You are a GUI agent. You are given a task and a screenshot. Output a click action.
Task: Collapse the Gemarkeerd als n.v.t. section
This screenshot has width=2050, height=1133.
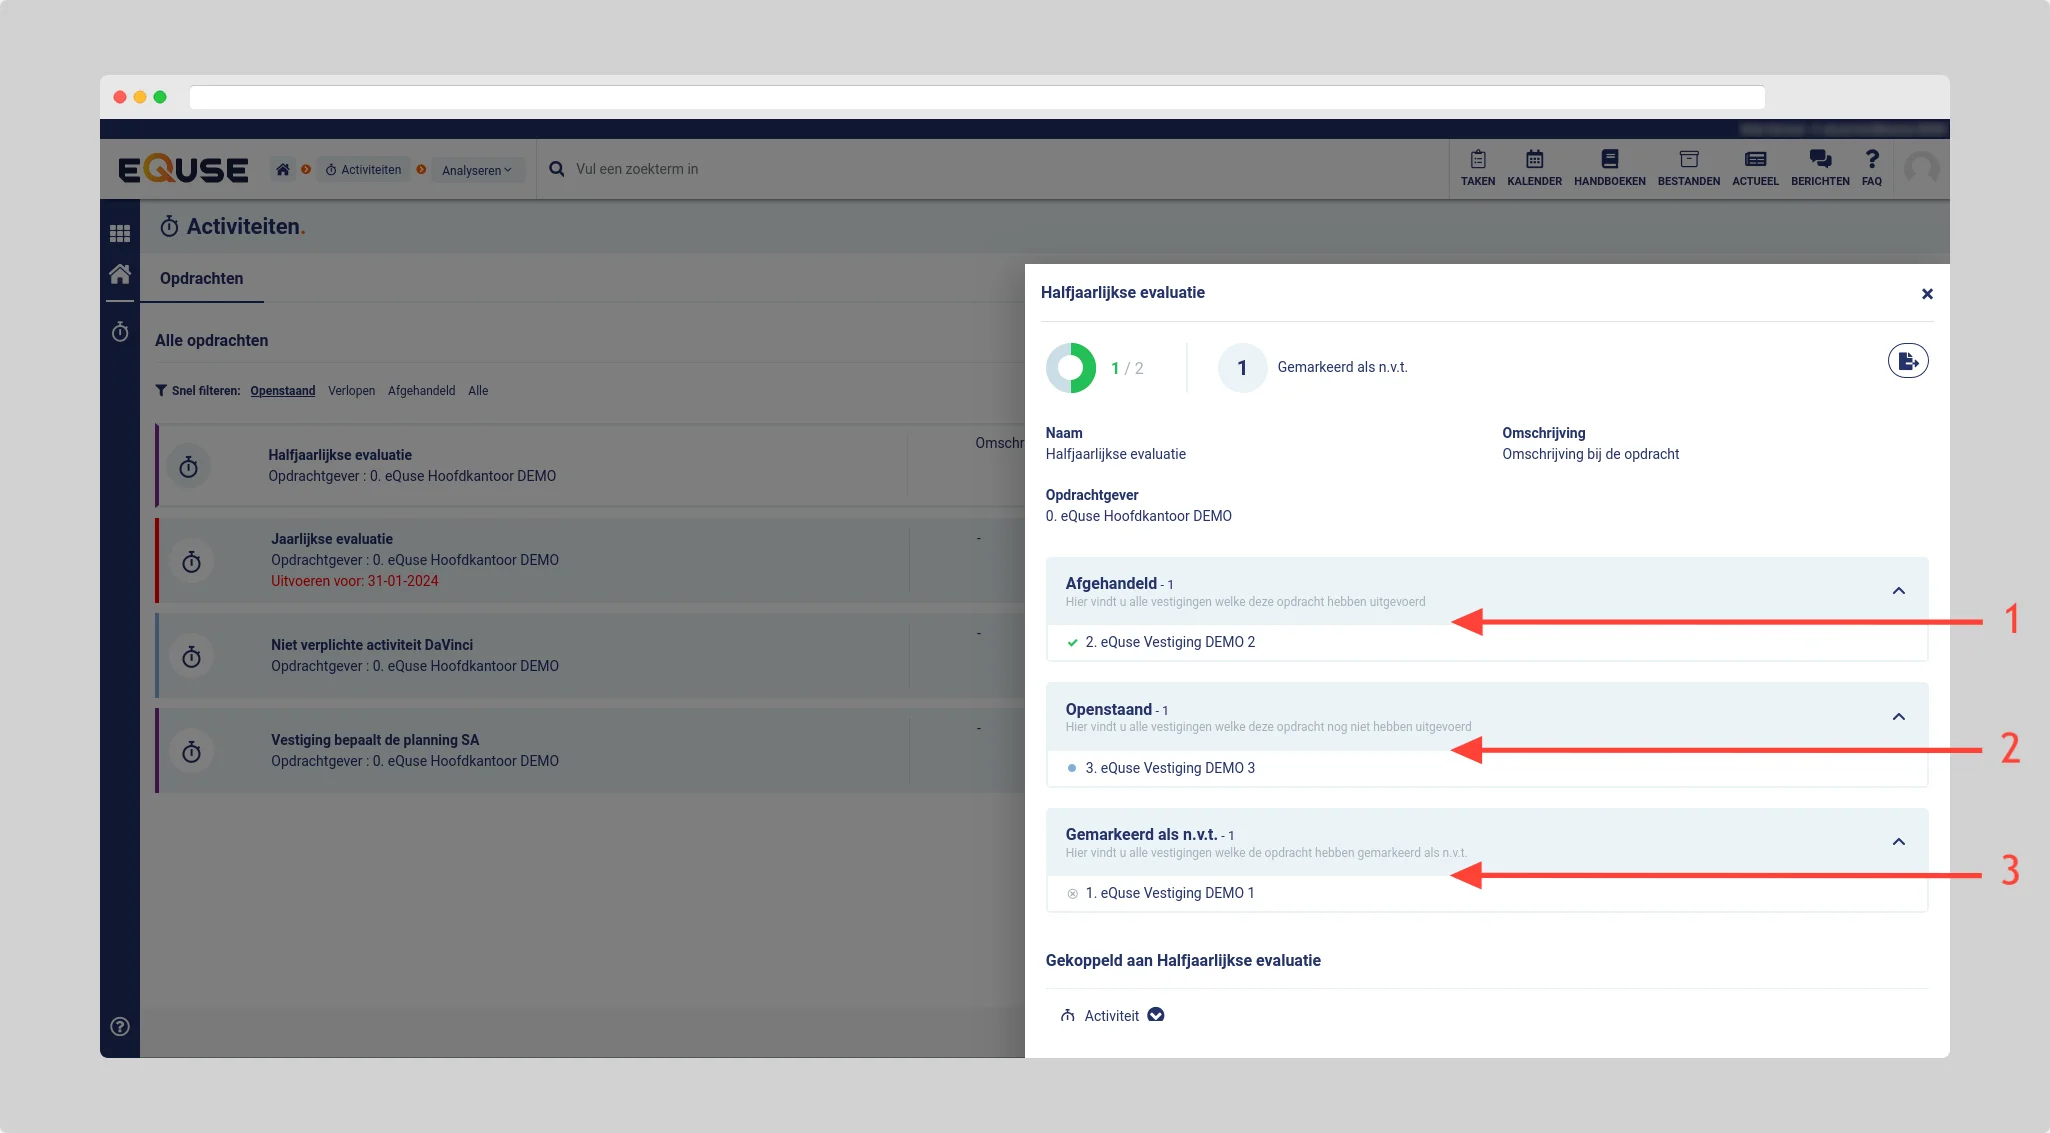click(x=1898, y=842)
